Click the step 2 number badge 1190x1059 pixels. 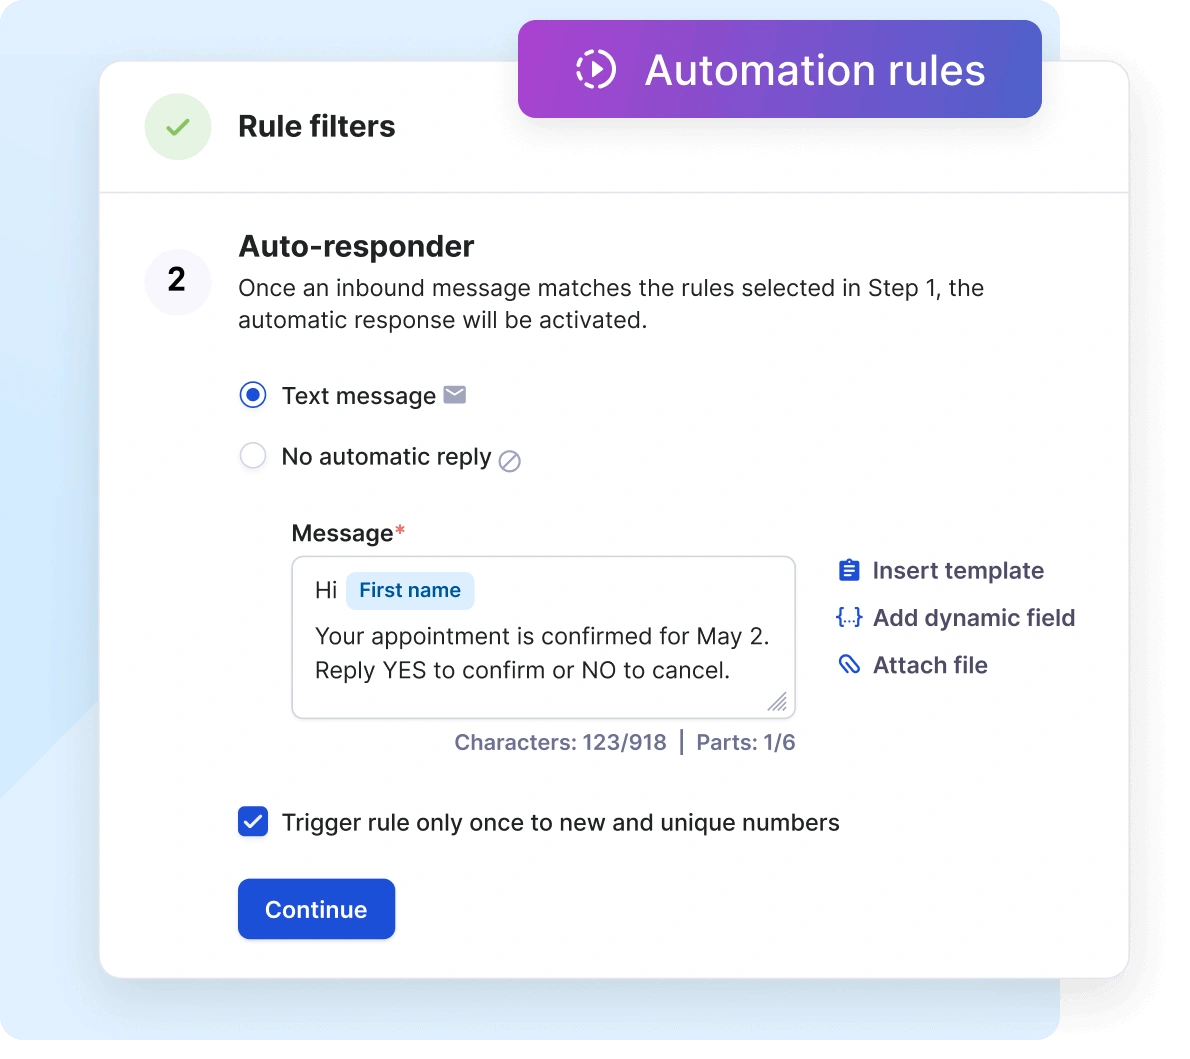[178, 282]
